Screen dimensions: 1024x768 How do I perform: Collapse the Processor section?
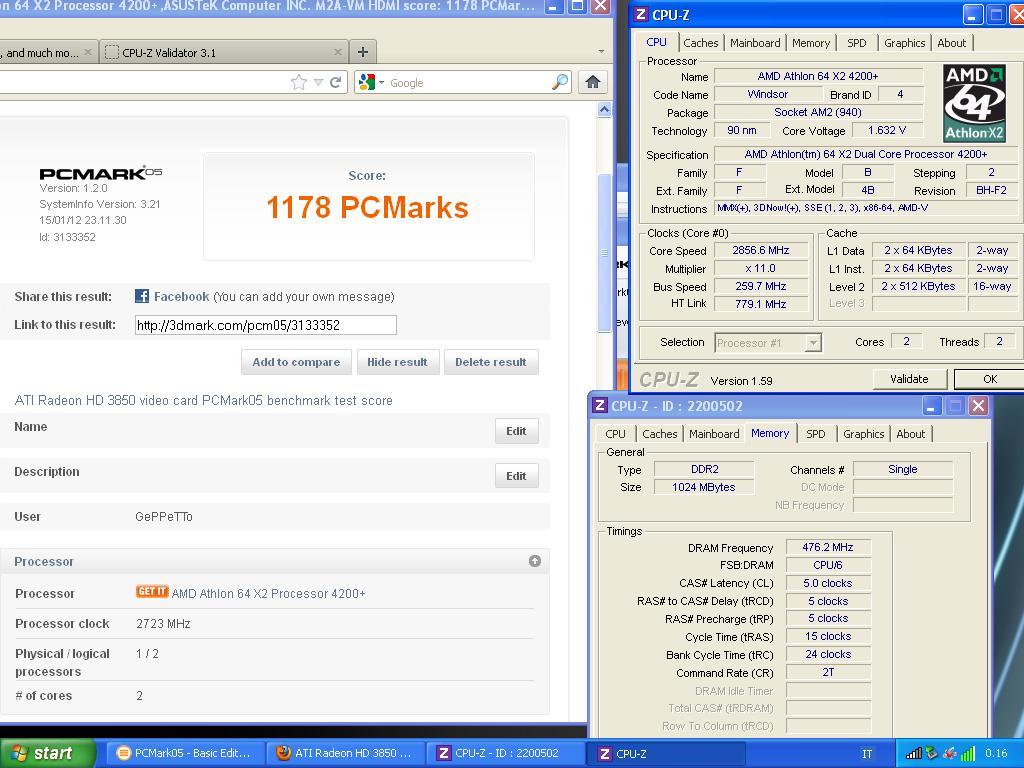click(535, 561)
